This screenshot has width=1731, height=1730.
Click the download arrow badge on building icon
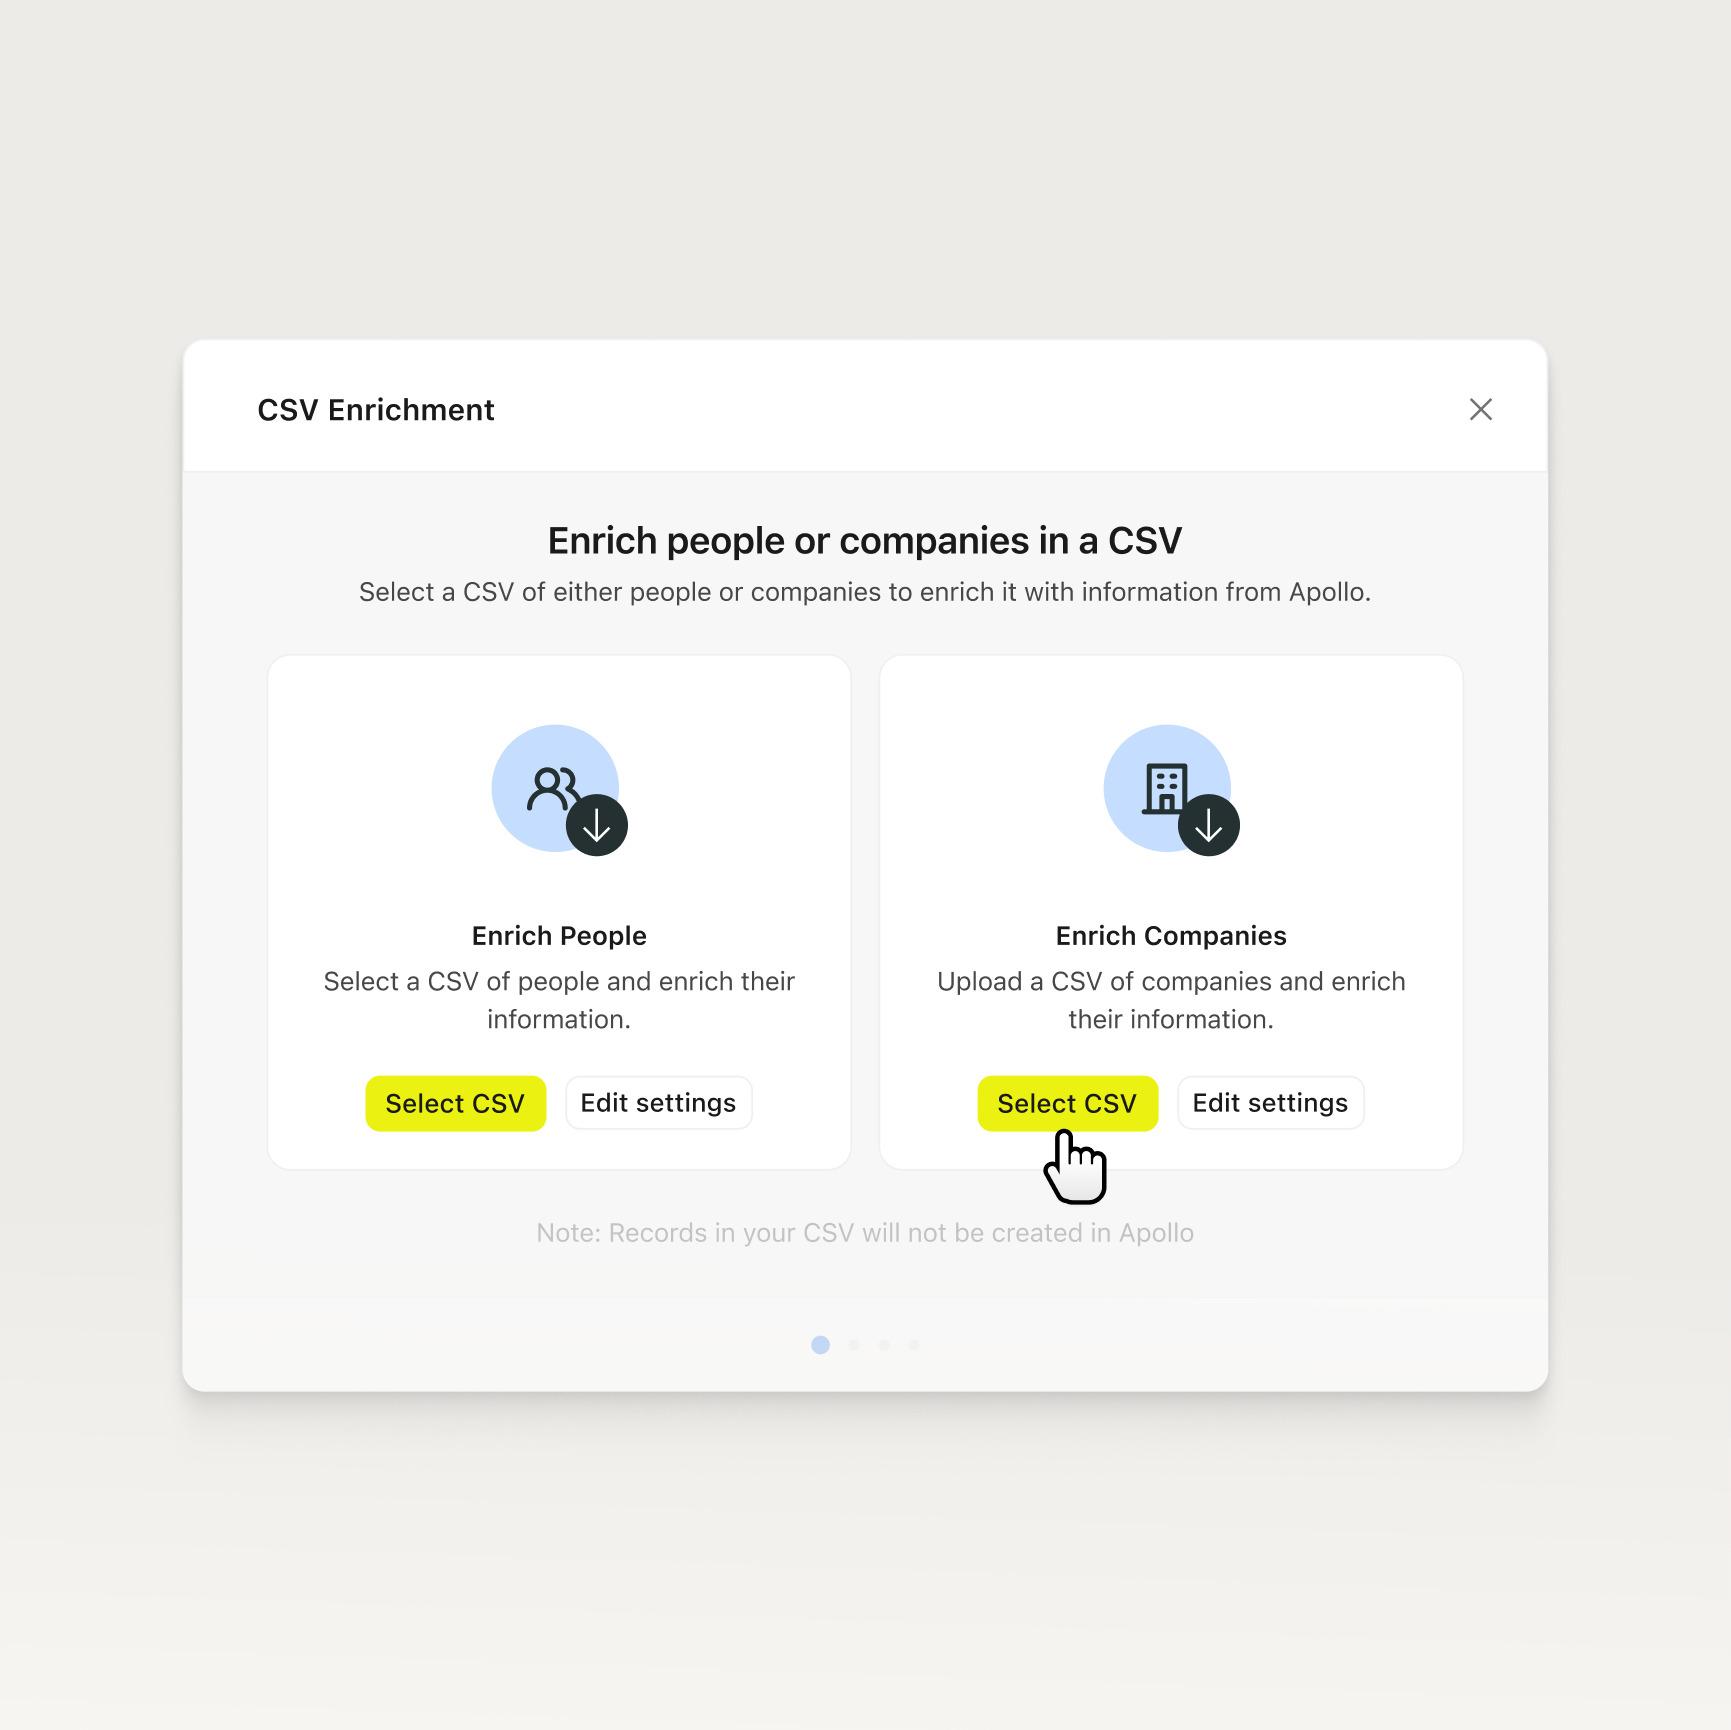[x=1209, y=826]
